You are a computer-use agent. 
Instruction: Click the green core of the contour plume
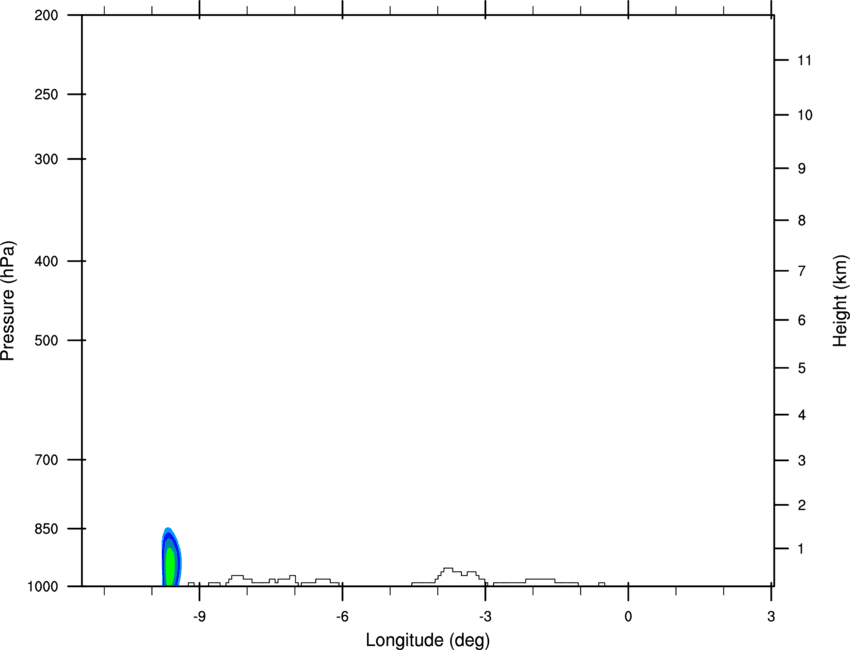tap(170, 568)
